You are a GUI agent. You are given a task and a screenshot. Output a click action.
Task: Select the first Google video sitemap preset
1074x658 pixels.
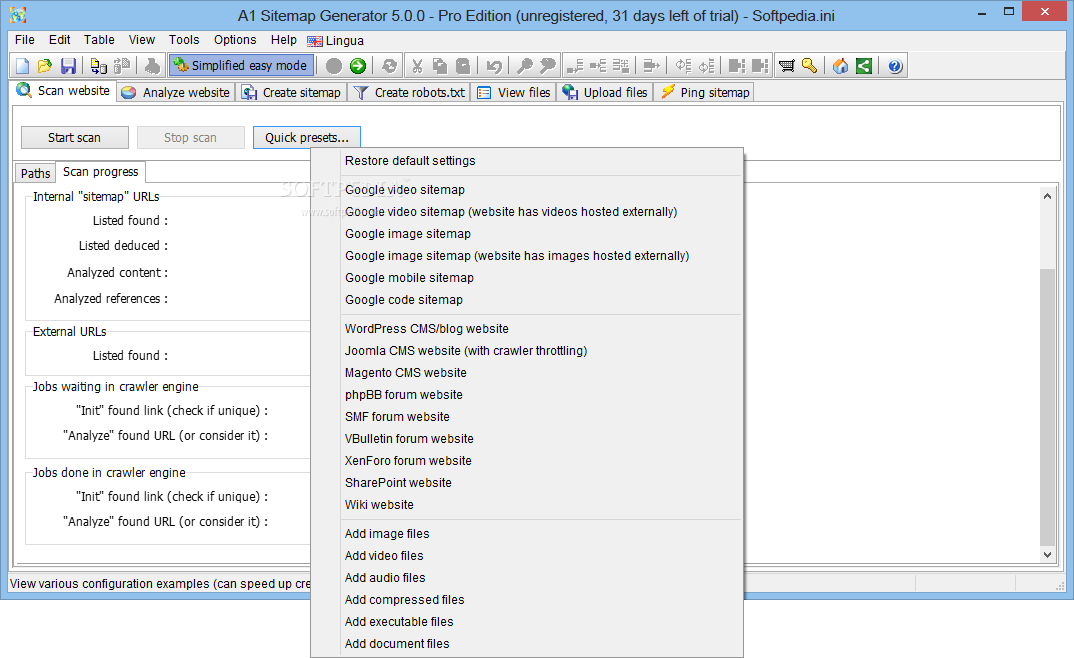405,190
